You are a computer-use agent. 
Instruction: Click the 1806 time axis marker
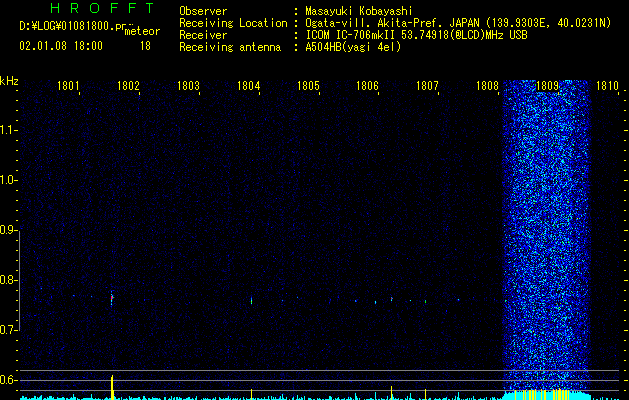[x=367, y=86]
